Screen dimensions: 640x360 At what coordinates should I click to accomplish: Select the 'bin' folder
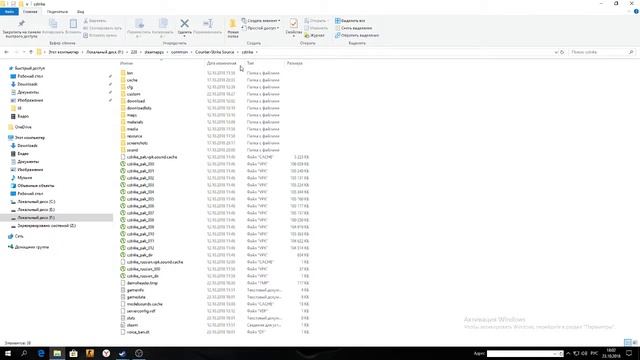coord(130,73)
